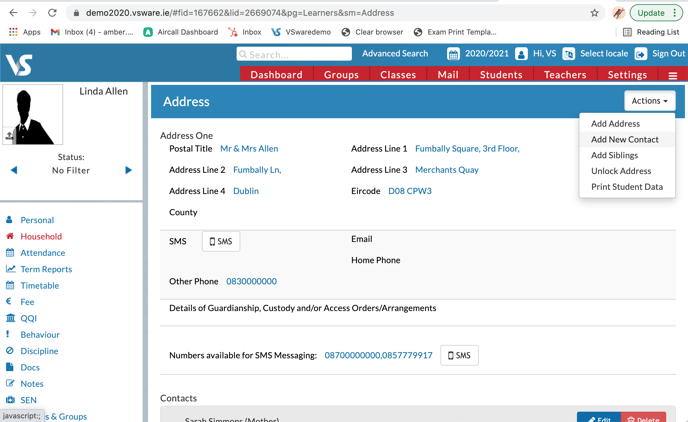Click Eircode value D08 CPW3
This screenshot has height=422, width=688.
click(410, 191)
